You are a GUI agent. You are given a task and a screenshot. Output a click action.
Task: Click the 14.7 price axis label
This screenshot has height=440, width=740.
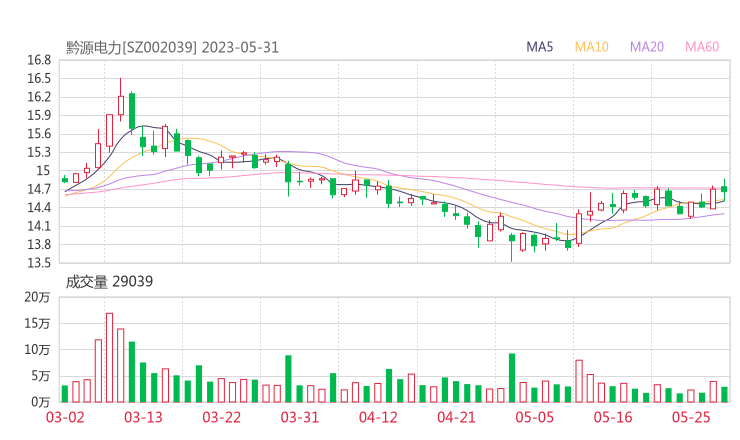click(39, 189)
